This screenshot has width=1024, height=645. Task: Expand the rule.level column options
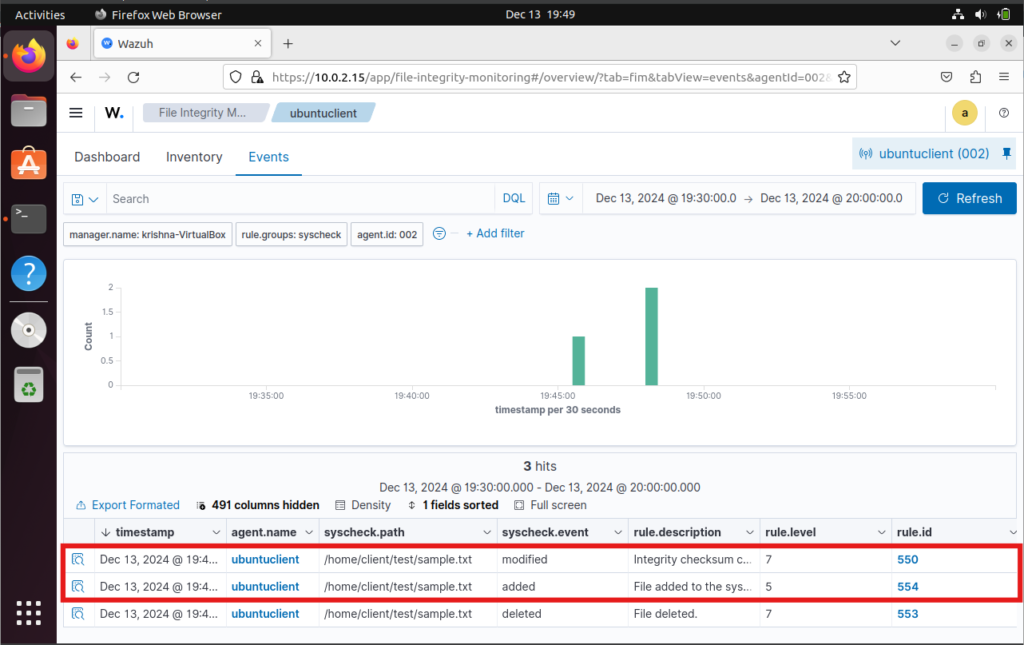pyautogui.click(x=881, y=533)
